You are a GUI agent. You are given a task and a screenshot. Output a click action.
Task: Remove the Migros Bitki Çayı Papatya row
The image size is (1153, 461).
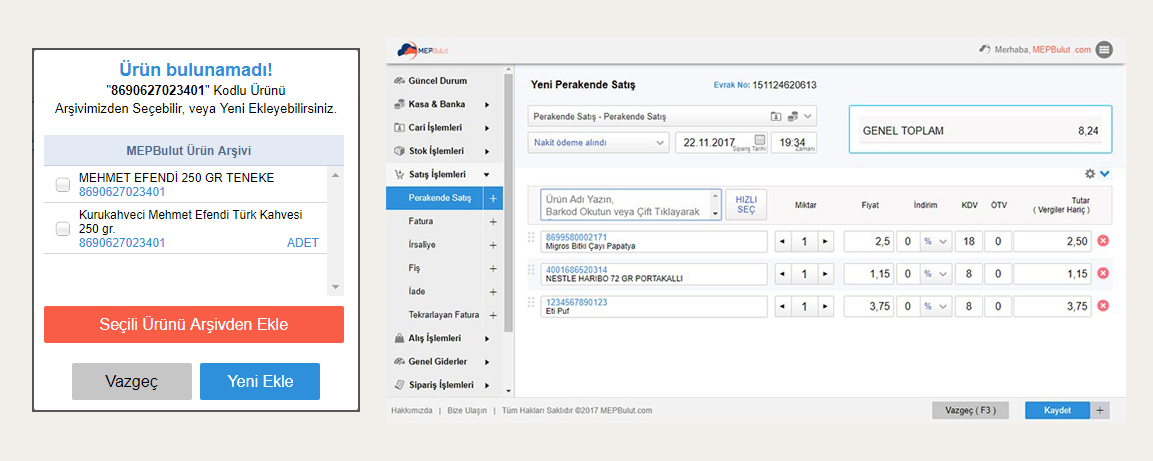(x=1103, y=241)
